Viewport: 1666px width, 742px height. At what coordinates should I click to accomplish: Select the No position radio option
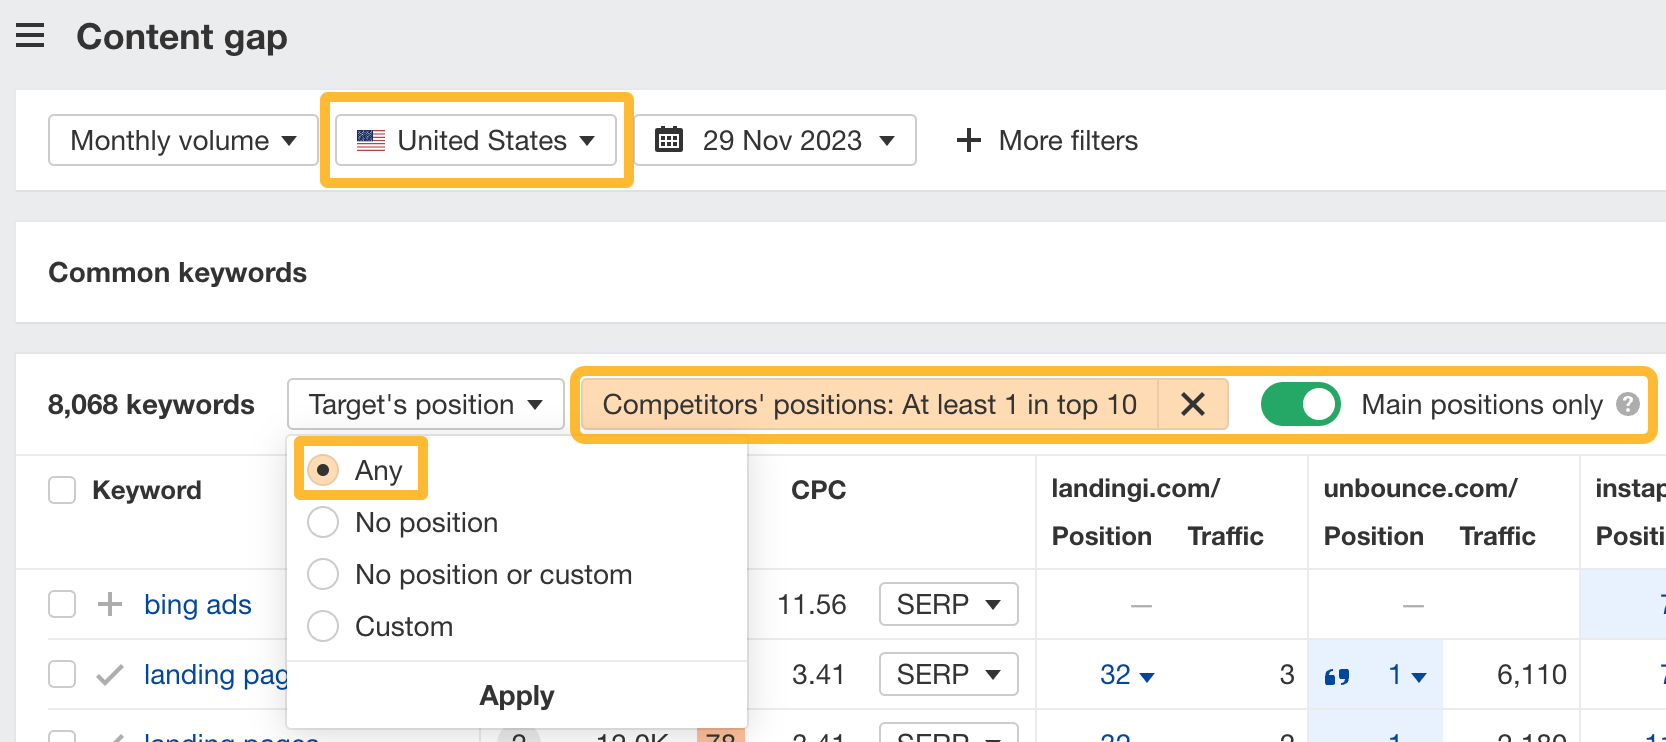click(x=323, y=522)
